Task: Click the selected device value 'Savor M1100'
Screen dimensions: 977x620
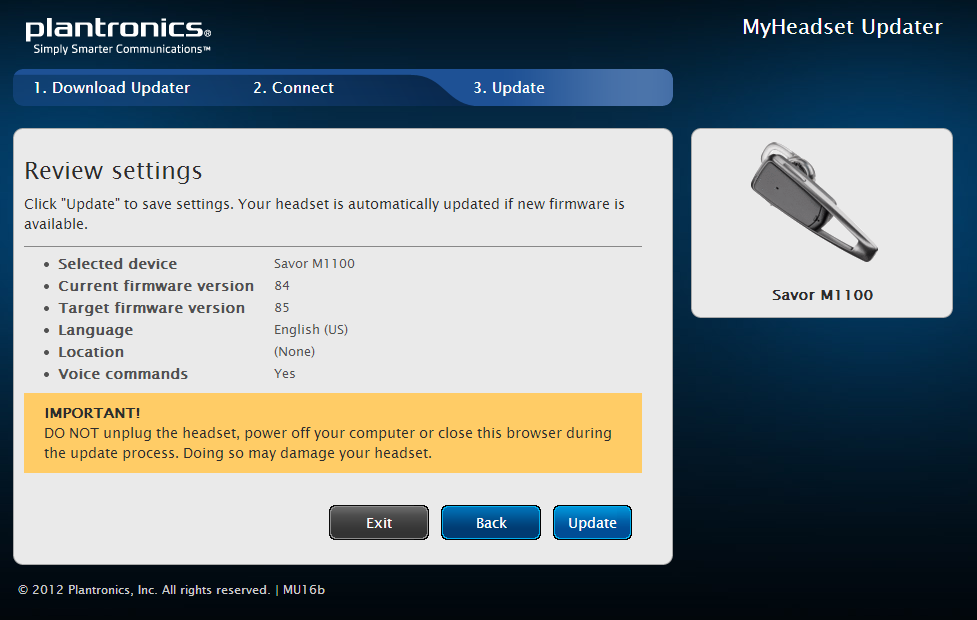Action: pyautogui.click(x=314, y=264)
